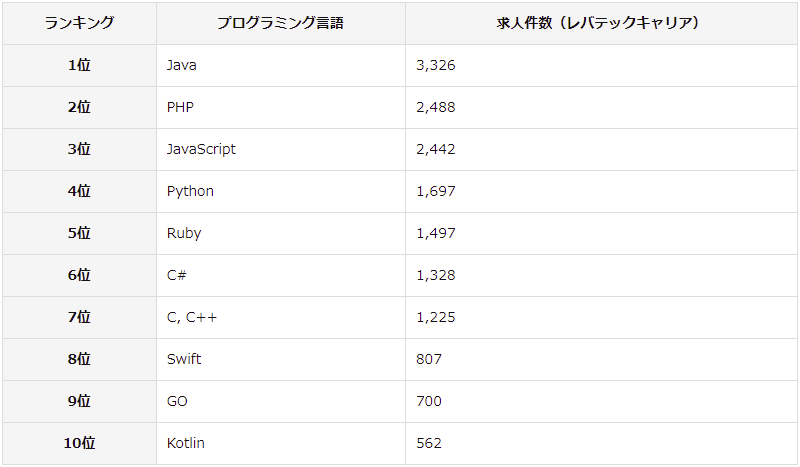Click the 2,442 job count value
The height and width of the screenshot is (467, 800).
[436, 149]
